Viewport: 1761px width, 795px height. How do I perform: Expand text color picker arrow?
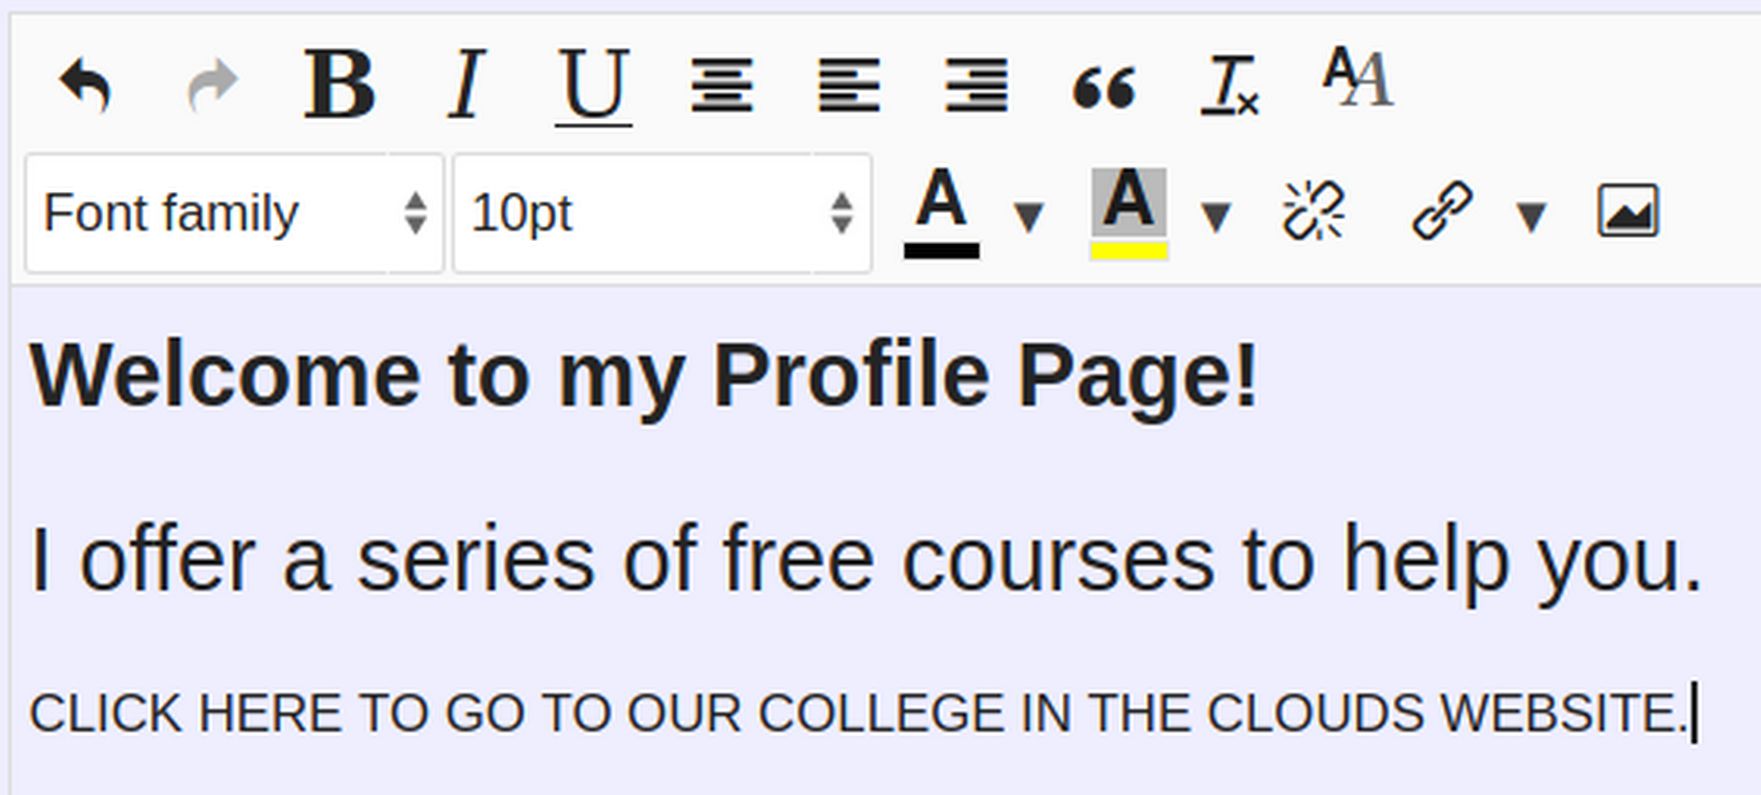pyautogui.click(x=1029, y=215)
